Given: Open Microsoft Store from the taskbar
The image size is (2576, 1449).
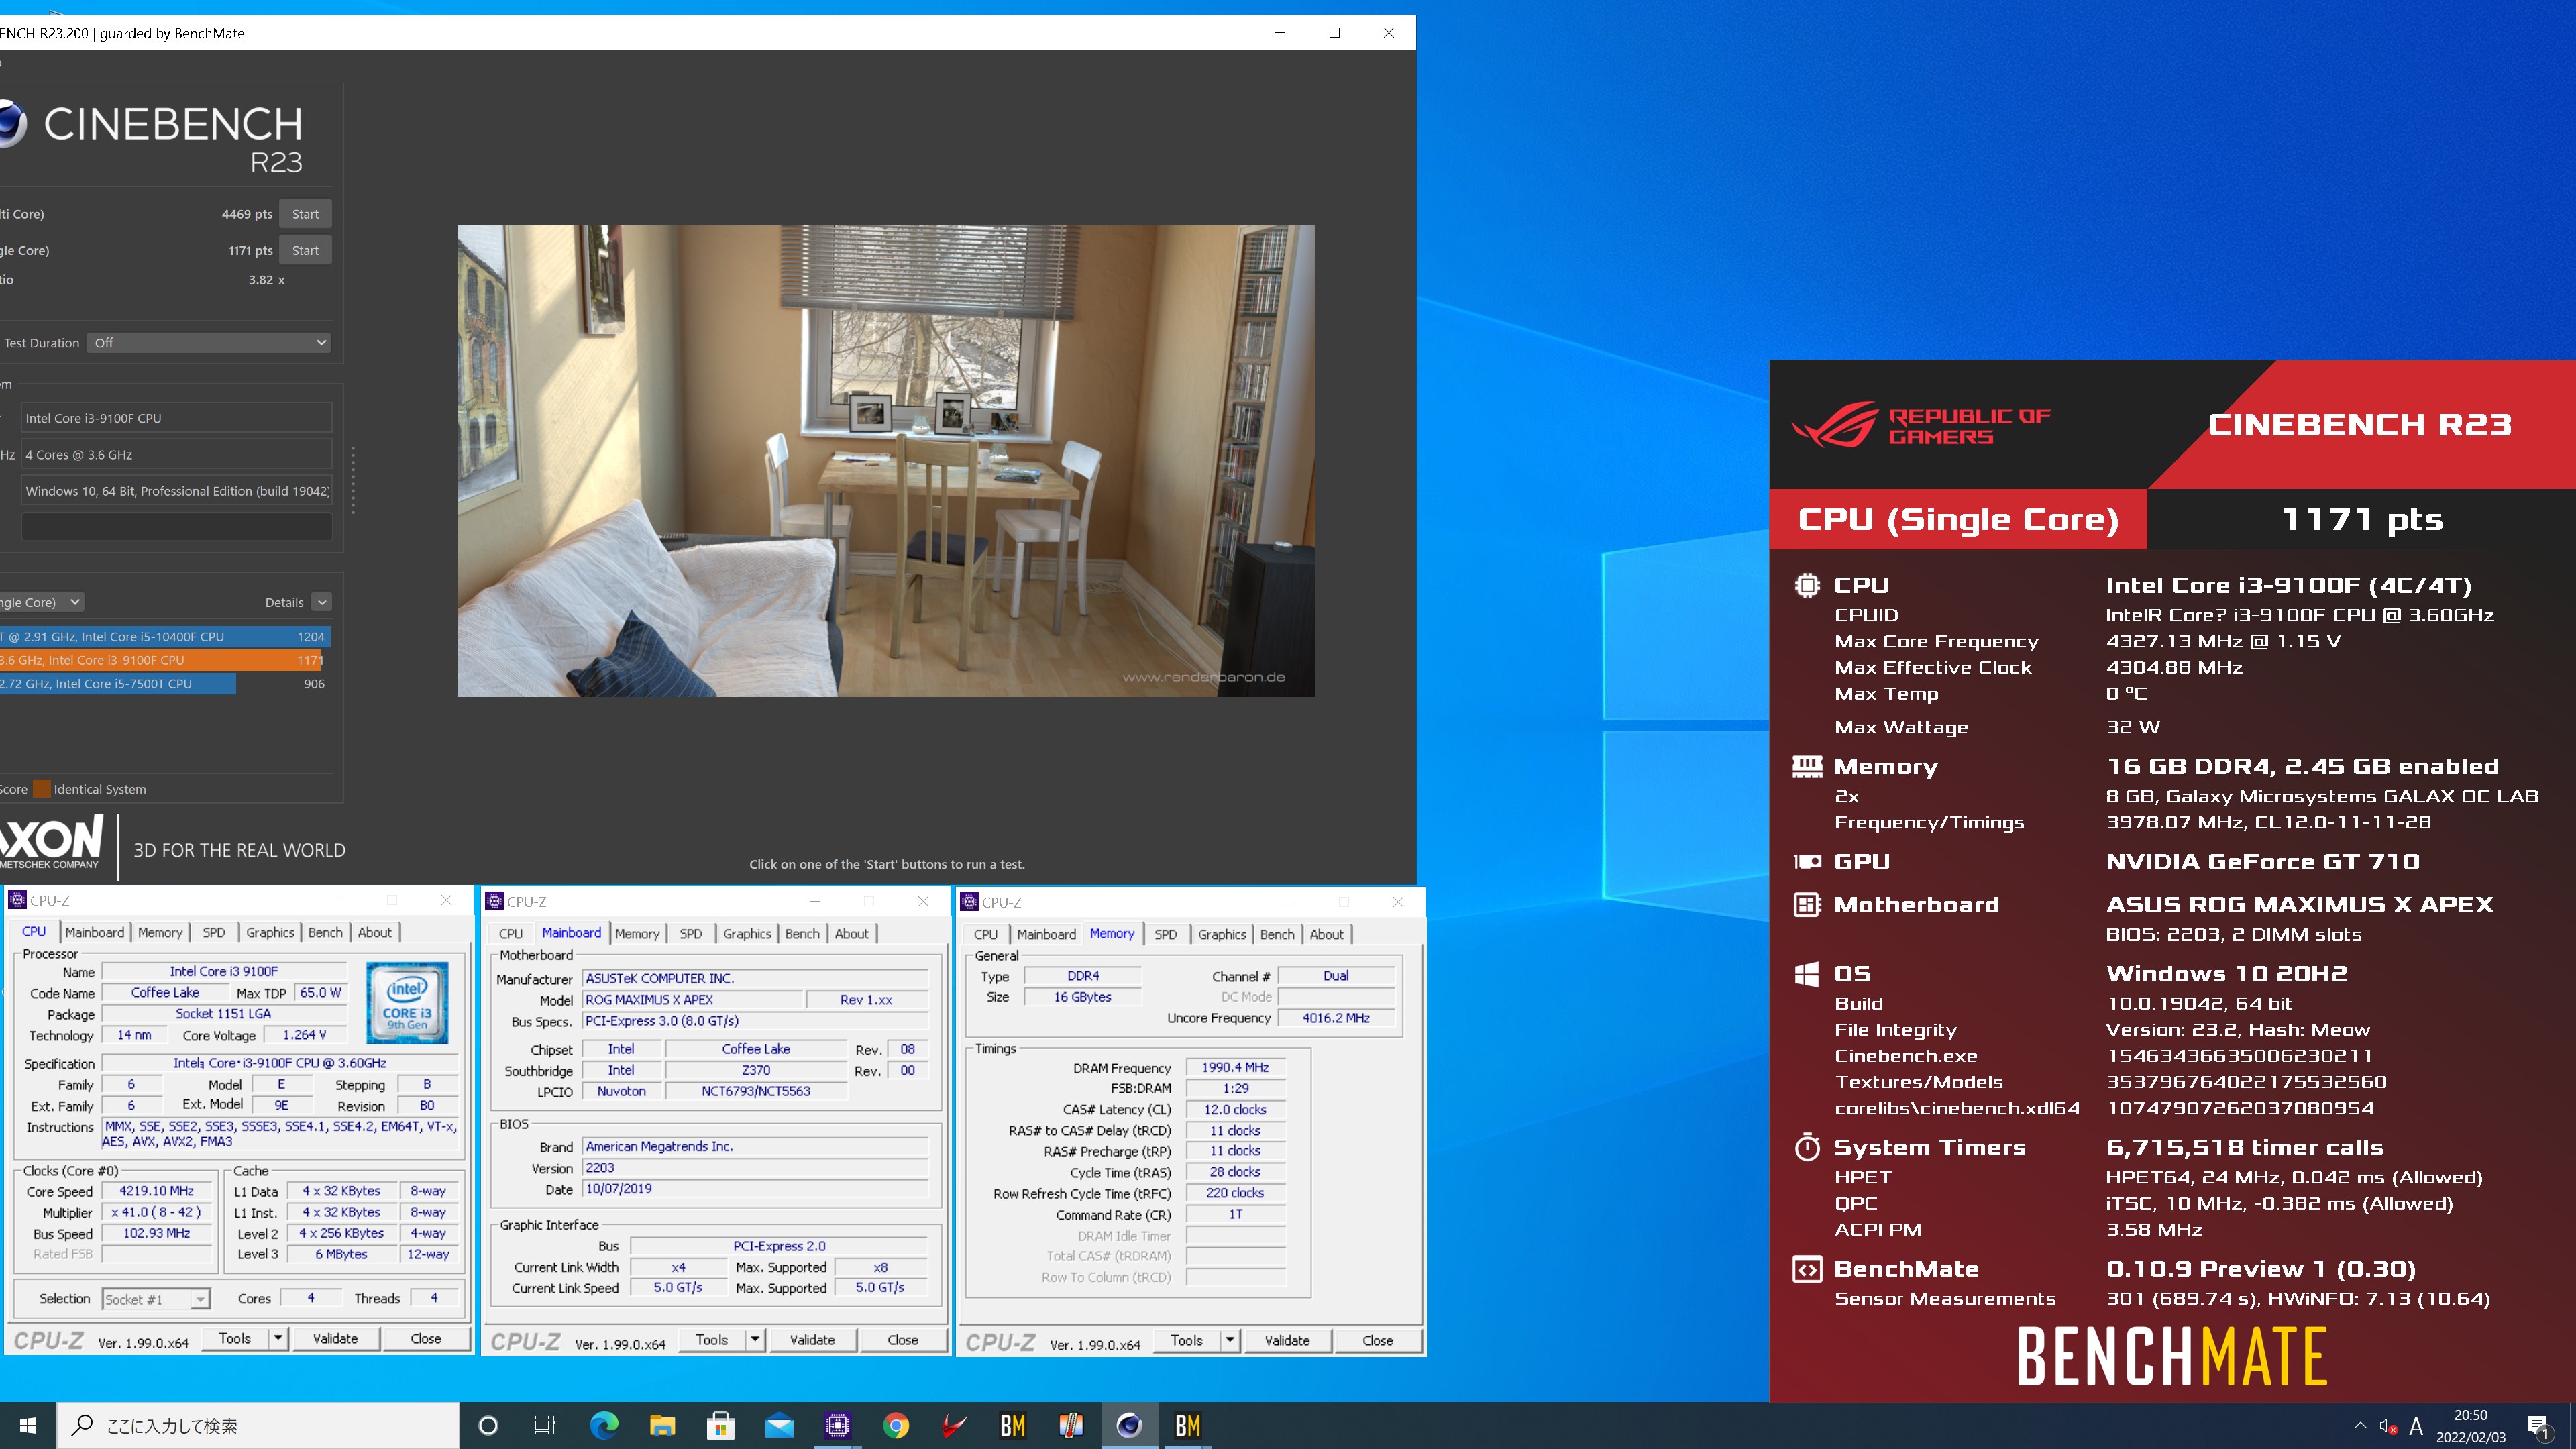Looking at the screenshot, I should tap(720, 1425).
